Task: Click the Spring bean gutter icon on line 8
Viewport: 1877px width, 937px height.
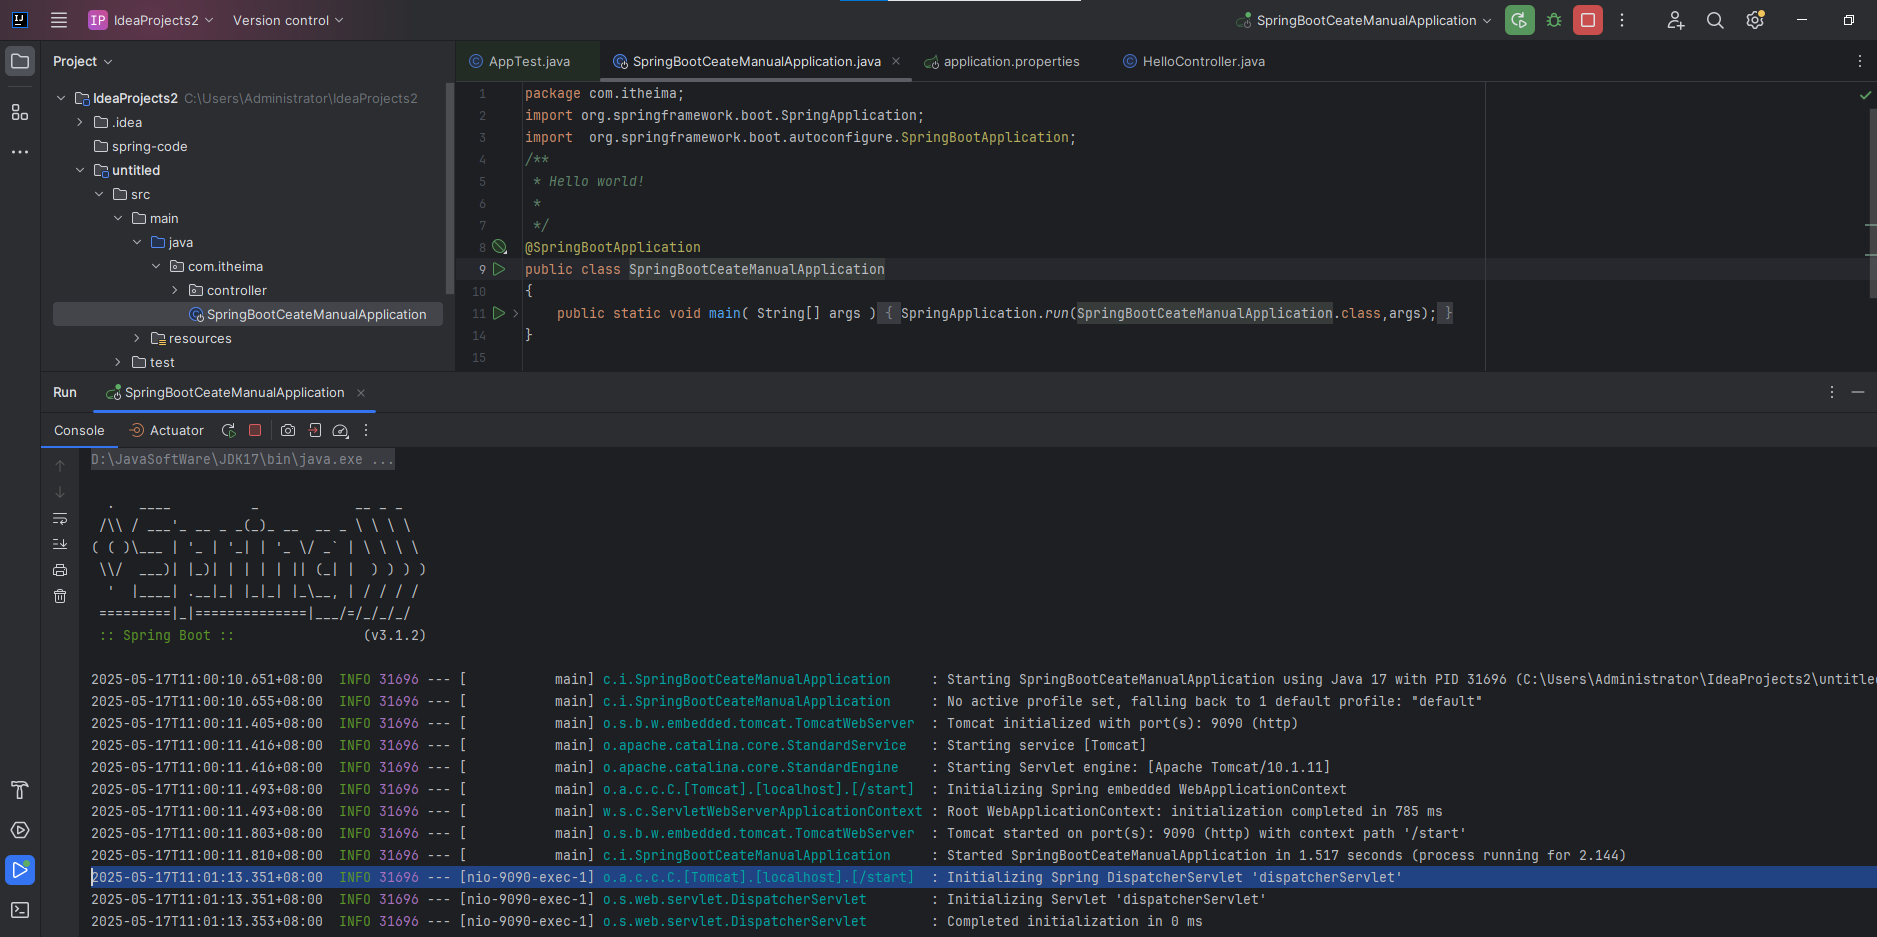Action: click(x=499, y=247)
